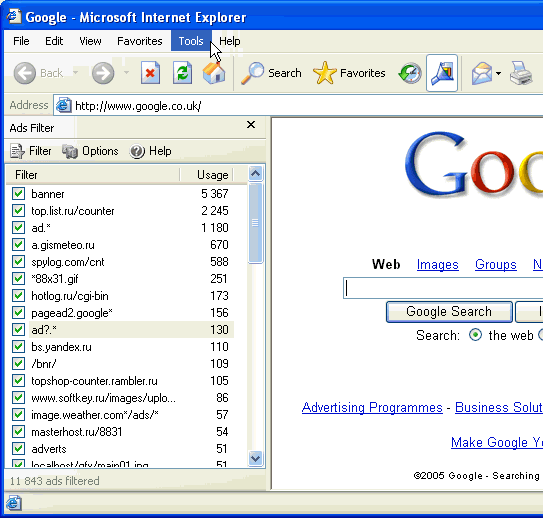Viewport: 543px width, 518px height.
Task: Toggle the spylog.com/cnt filter checkbox
Action: pos(18,262)
